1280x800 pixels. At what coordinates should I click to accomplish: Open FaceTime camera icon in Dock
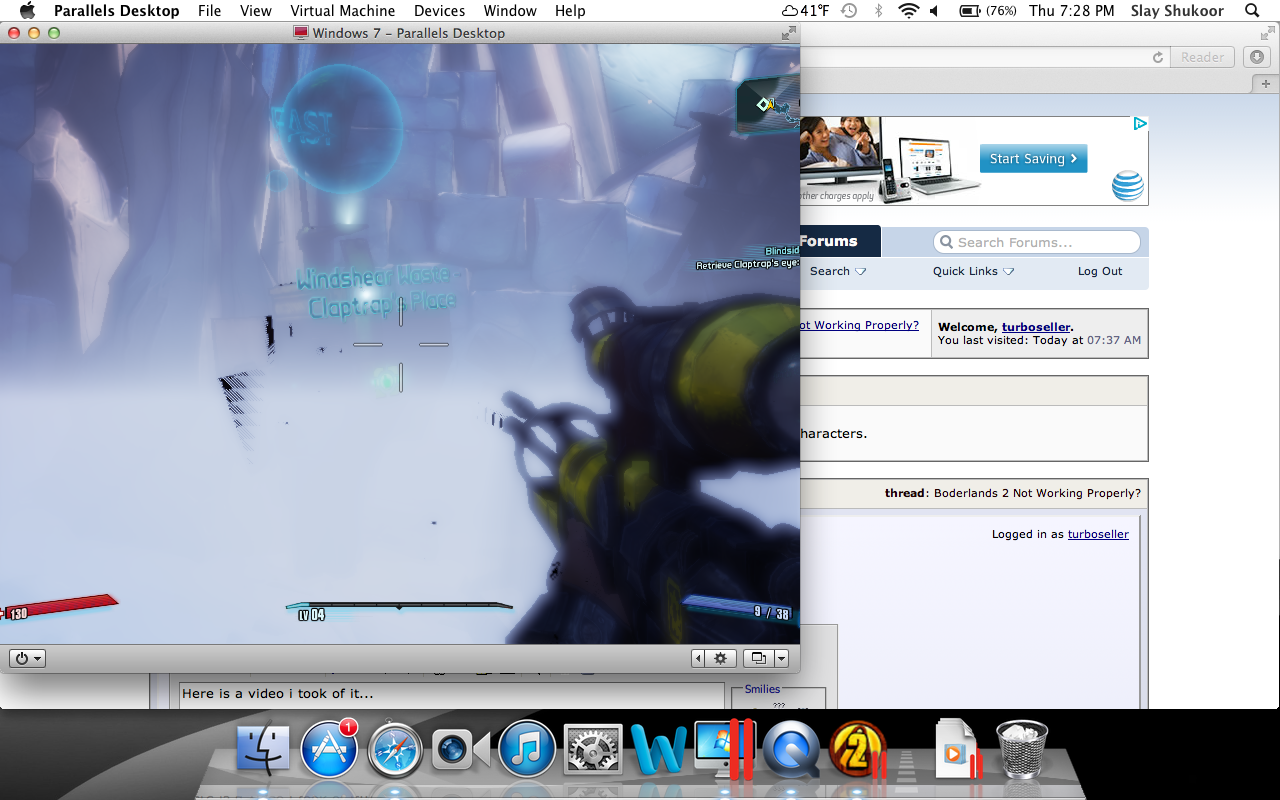coord(460,750)
